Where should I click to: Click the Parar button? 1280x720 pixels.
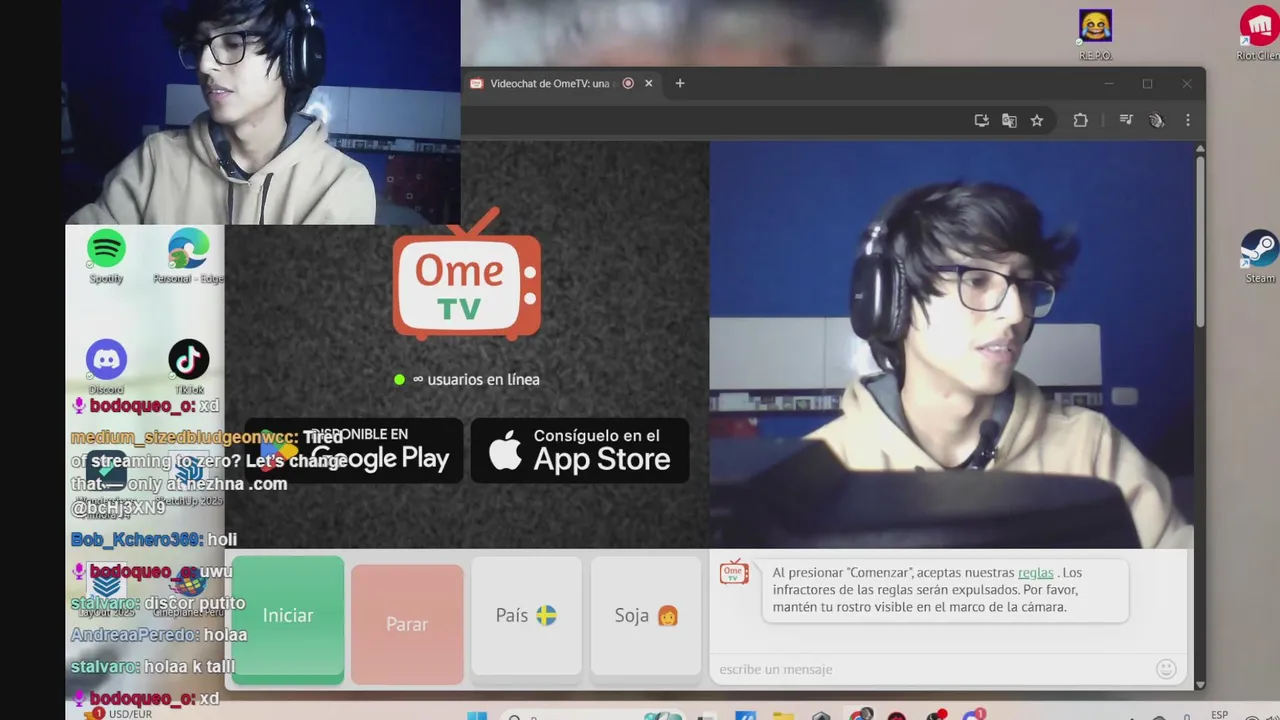[407, 624]
